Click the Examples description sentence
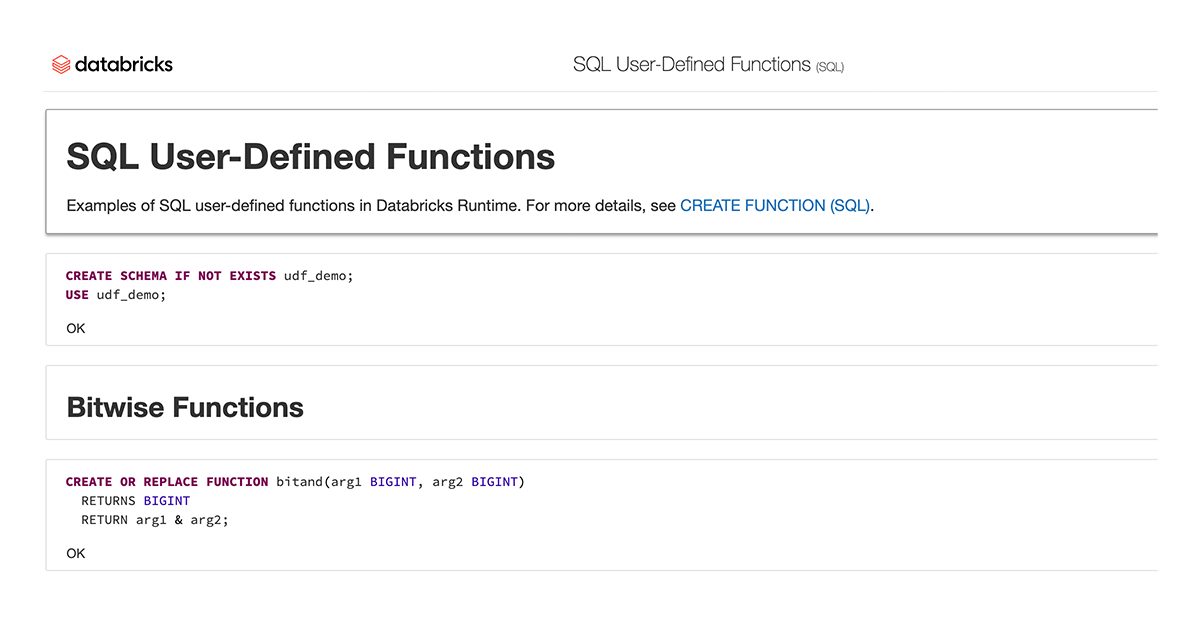This screenshot has width=1200, height=630. tap(370, 206)
